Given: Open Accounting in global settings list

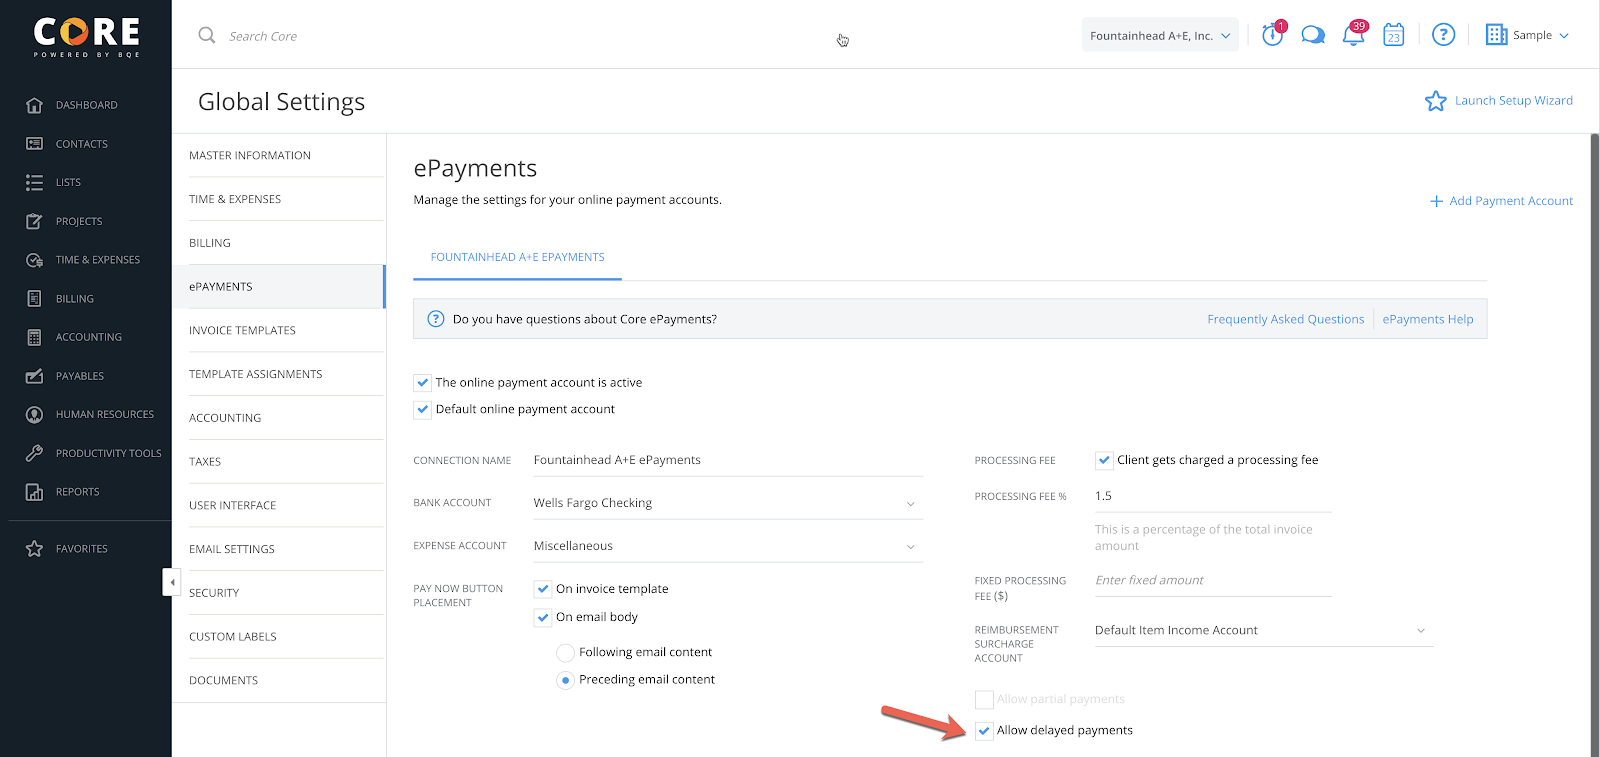Looking at the screenshot, I should pyautogui.click(x=279, y=418).
